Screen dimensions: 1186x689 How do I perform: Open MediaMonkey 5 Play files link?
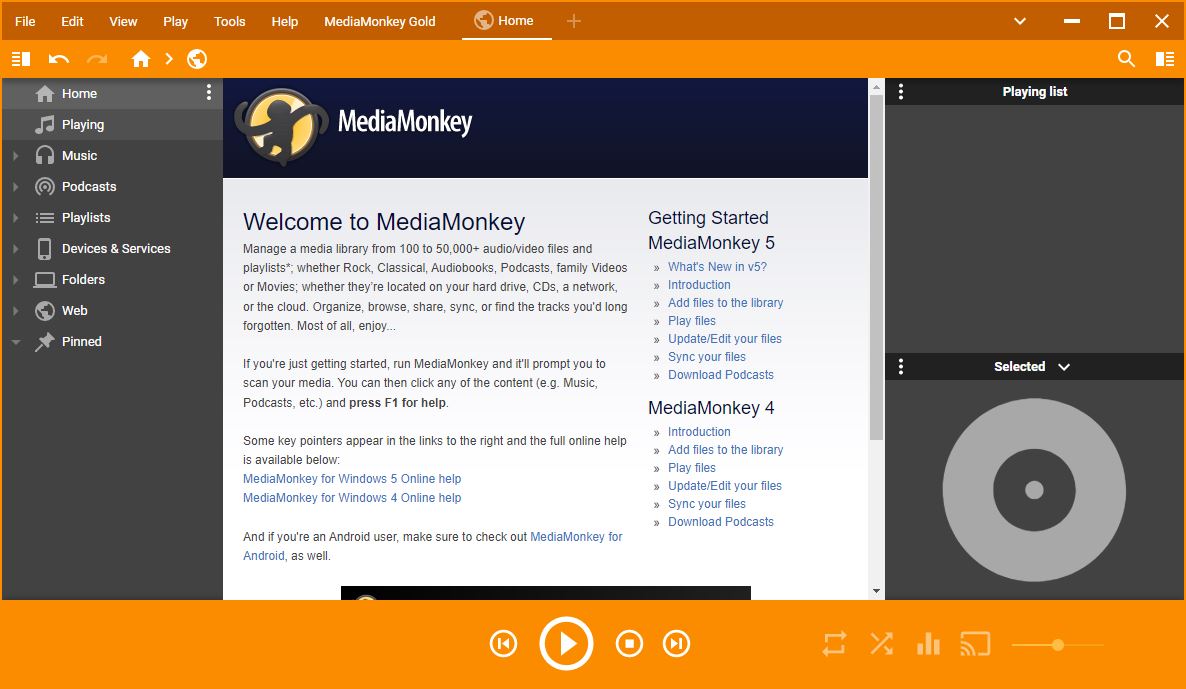coord(691,321)
